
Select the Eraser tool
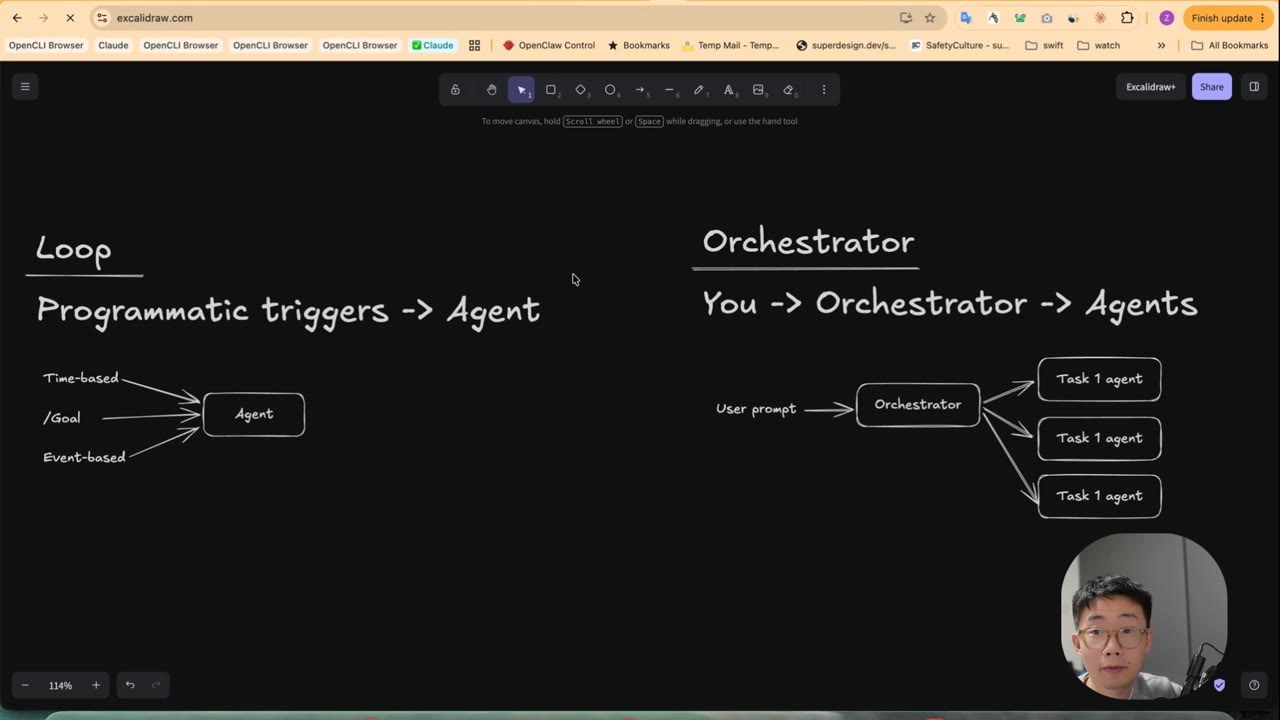(788, 90)
